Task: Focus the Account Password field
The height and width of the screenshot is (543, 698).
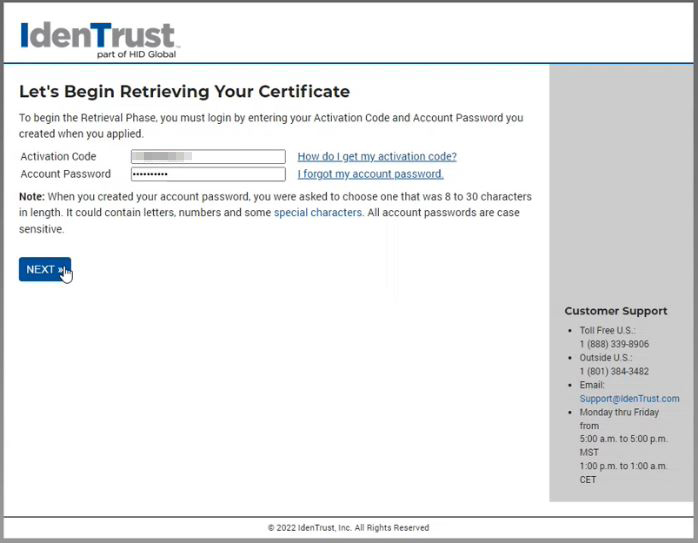Action: [x=208, y=174]
